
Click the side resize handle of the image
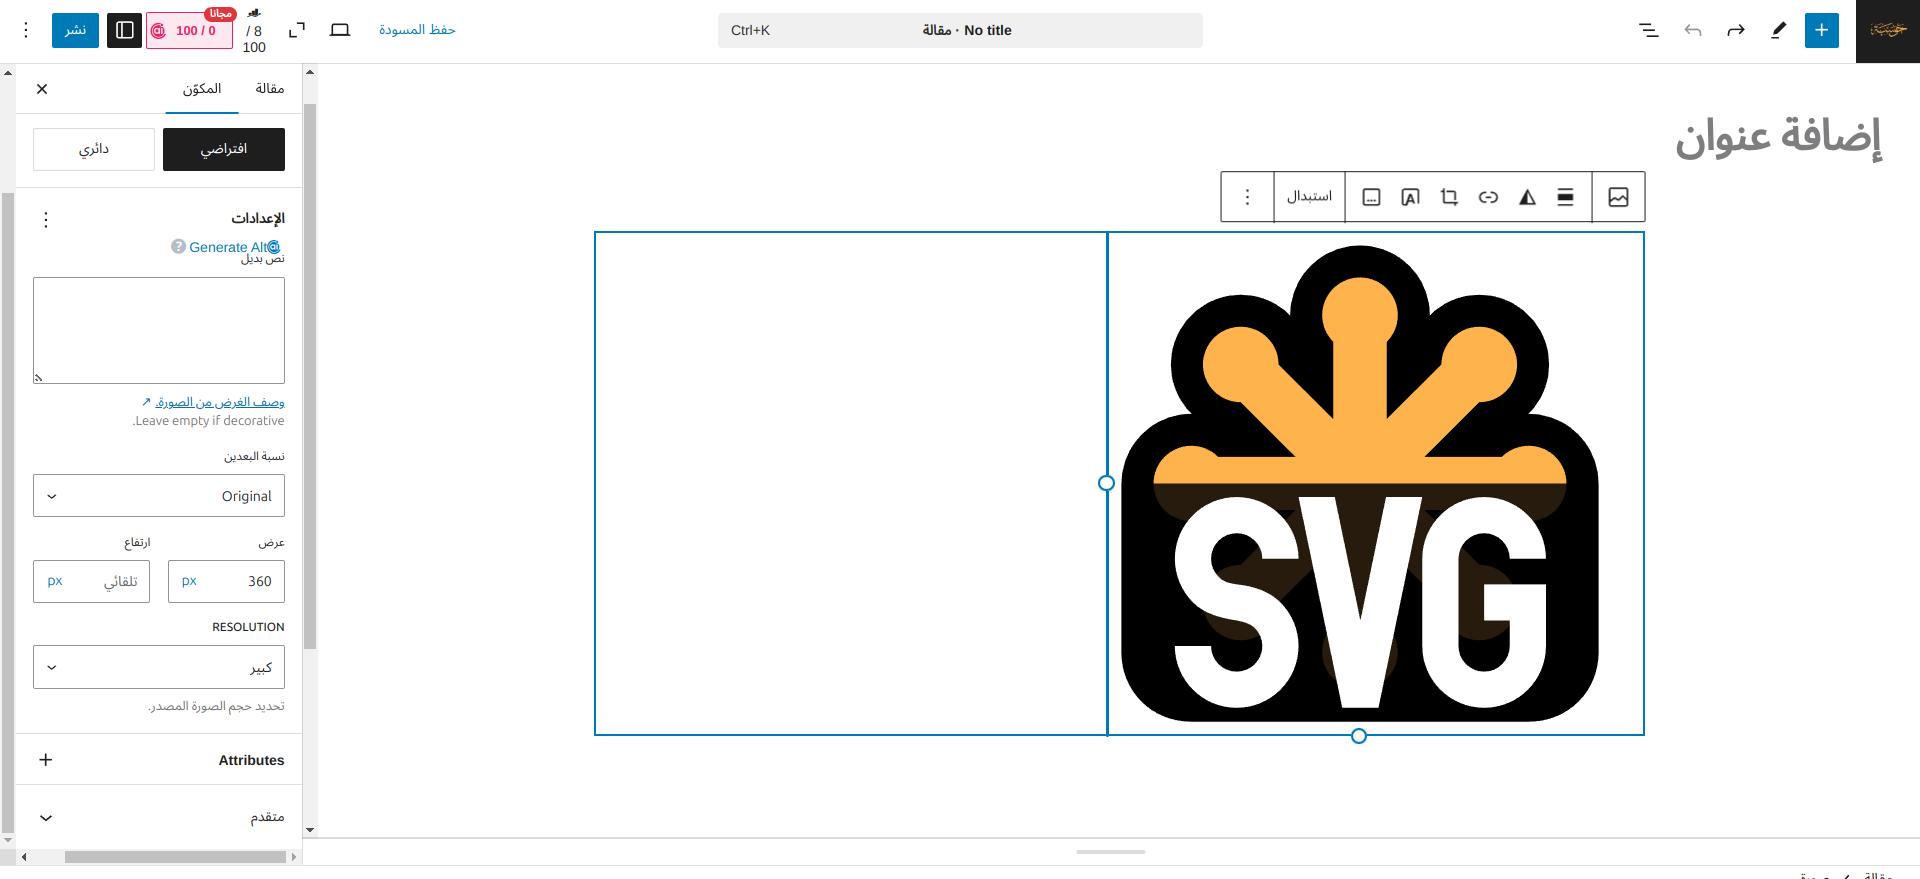tap(1106, 483)
